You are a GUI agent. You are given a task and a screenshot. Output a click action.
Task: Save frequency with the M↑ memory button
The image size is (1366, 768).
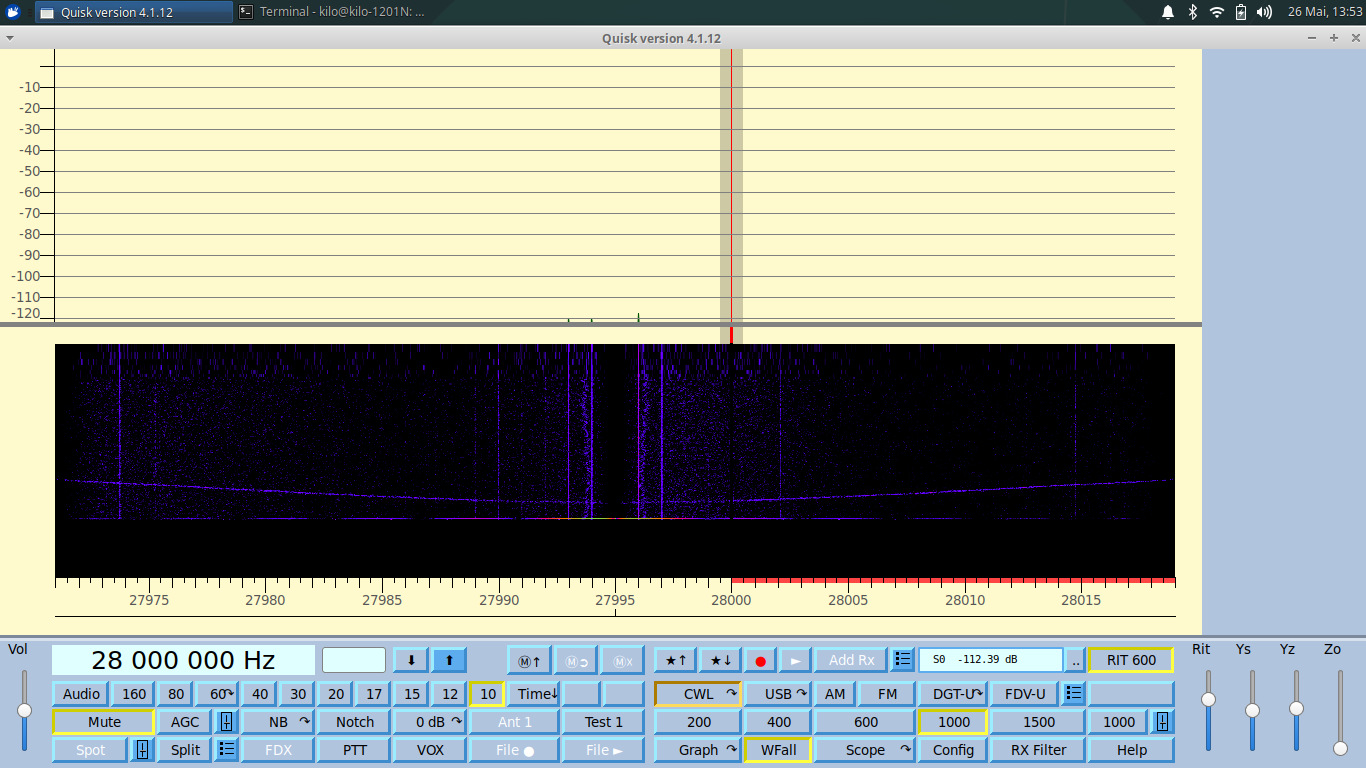[x=530, y=660]
